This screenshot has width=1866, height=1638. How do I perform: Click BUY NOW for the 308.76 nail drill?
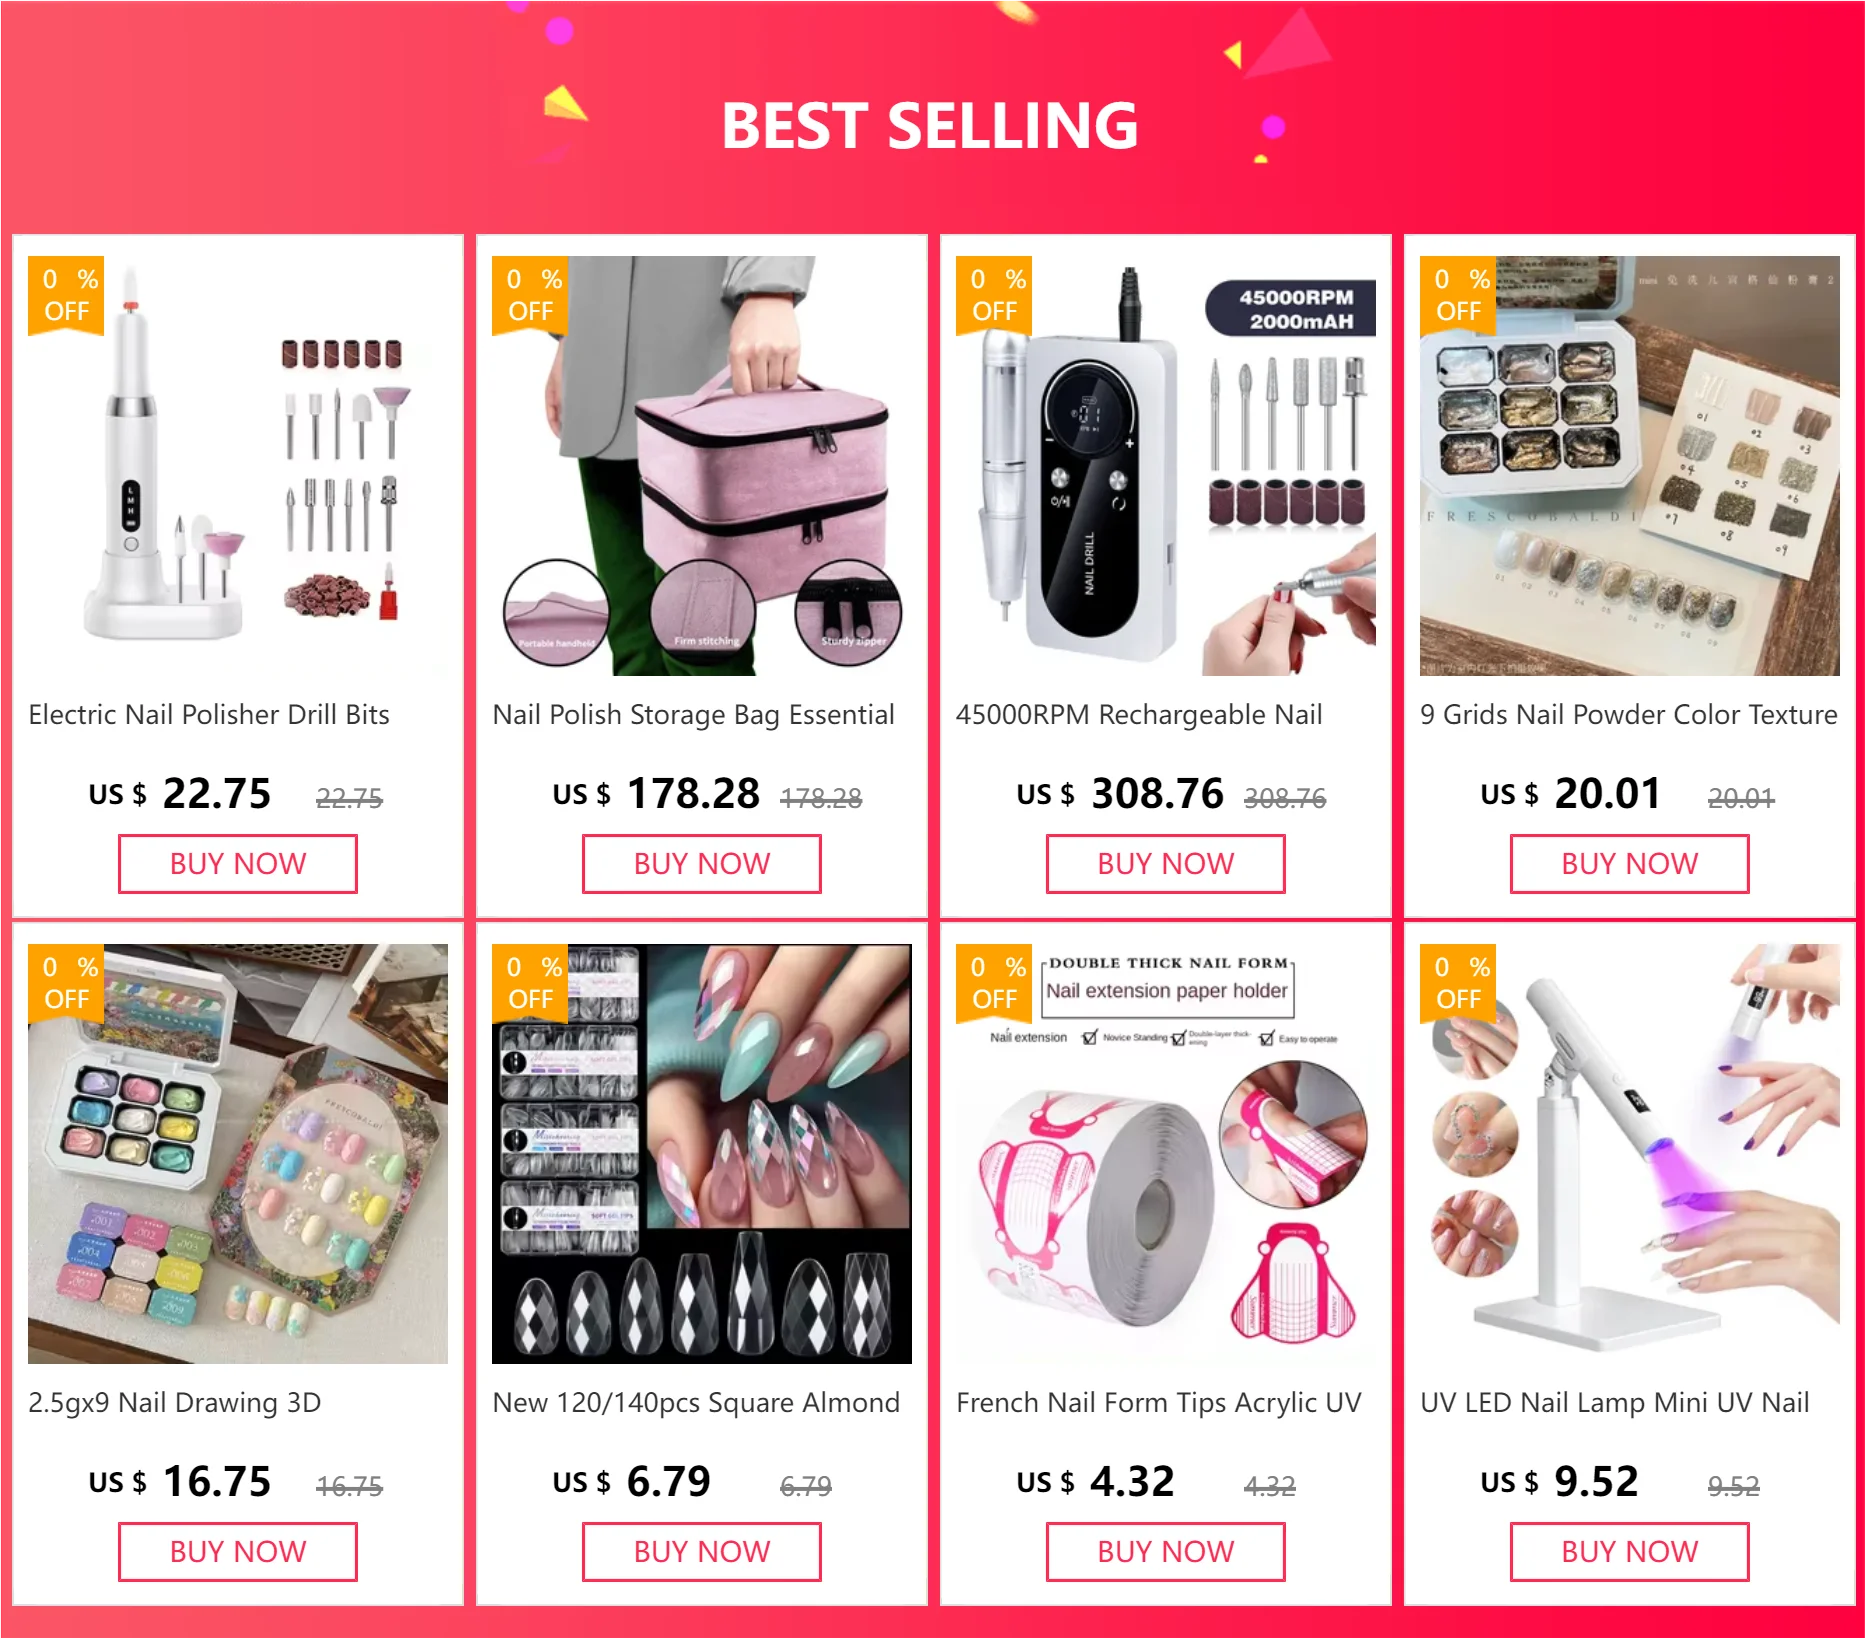click(x=1166, y=864)
